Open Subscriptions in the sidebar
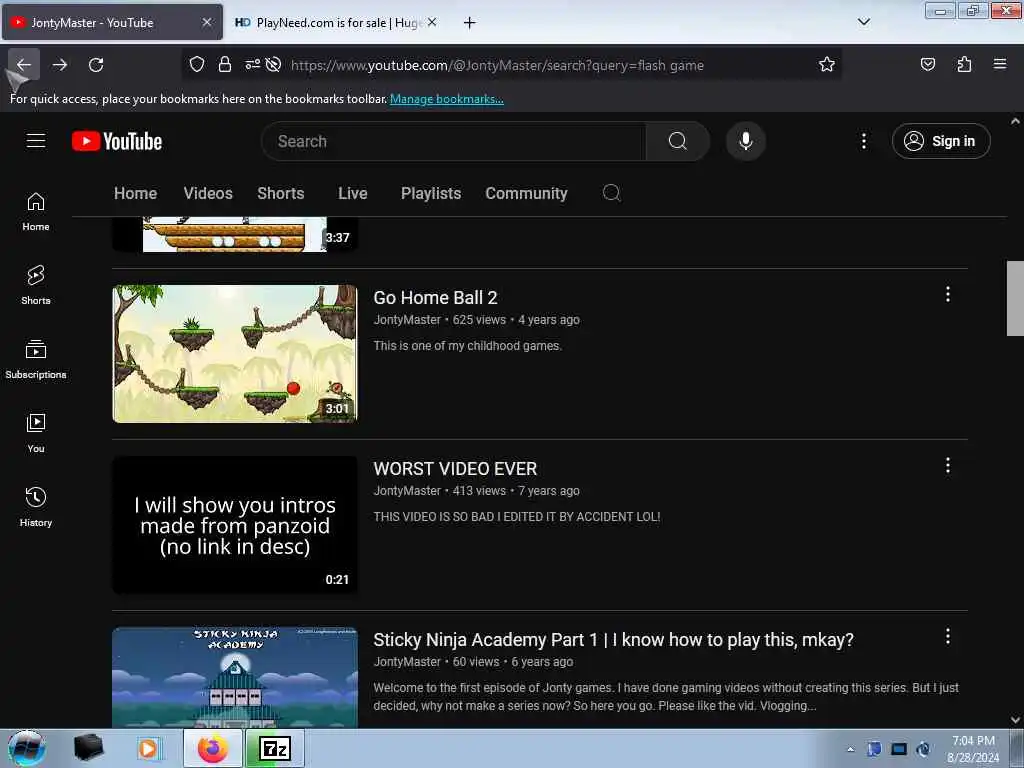 click(x=36, y=359)
